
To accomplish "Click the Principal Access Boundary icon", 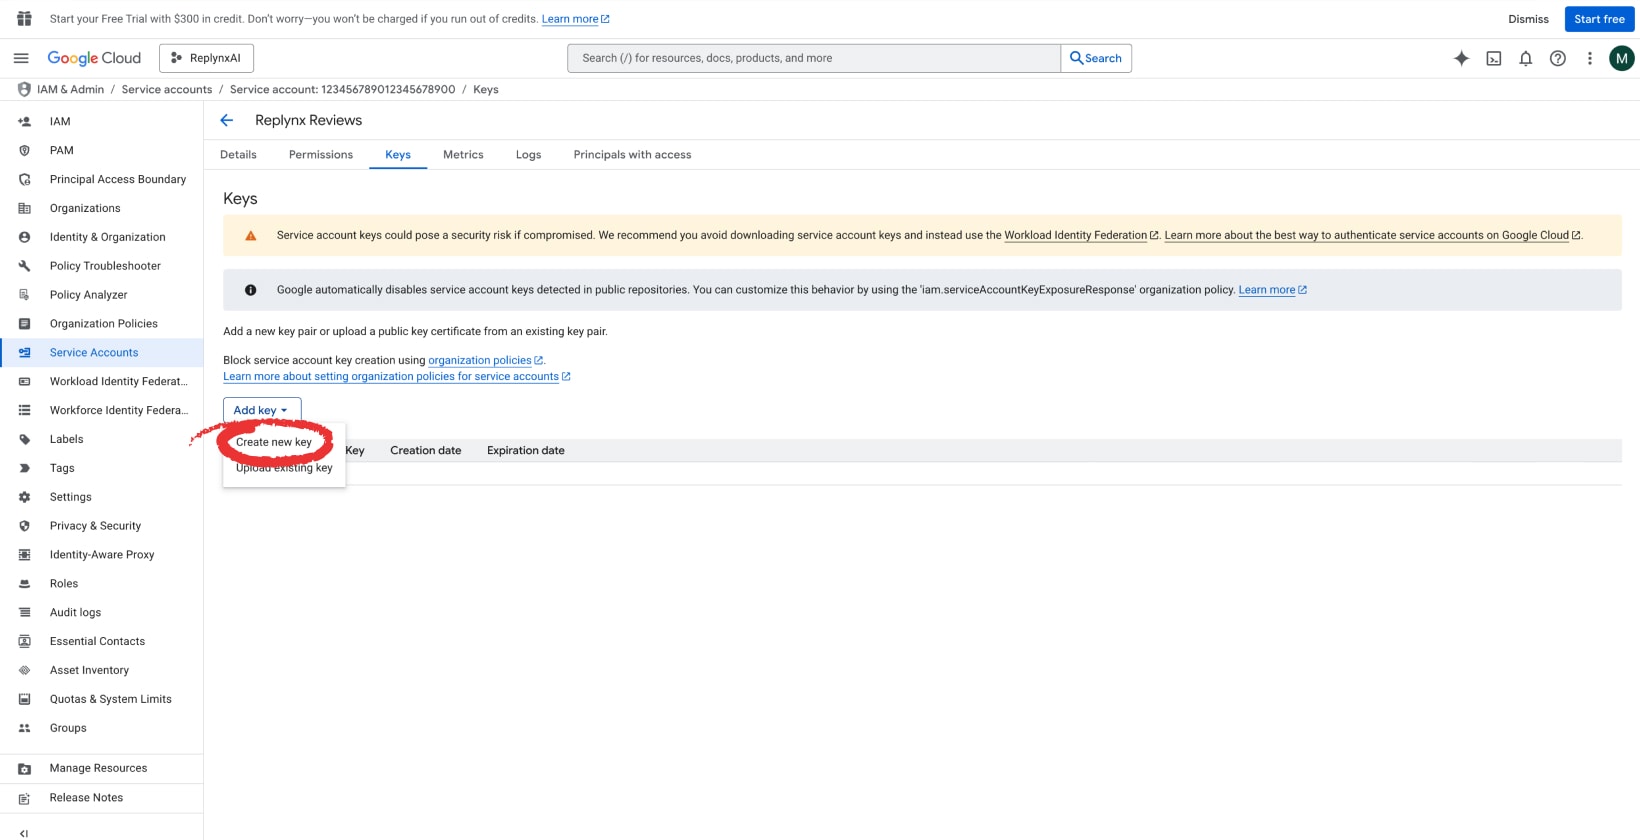I will click(x=24, y=179).
